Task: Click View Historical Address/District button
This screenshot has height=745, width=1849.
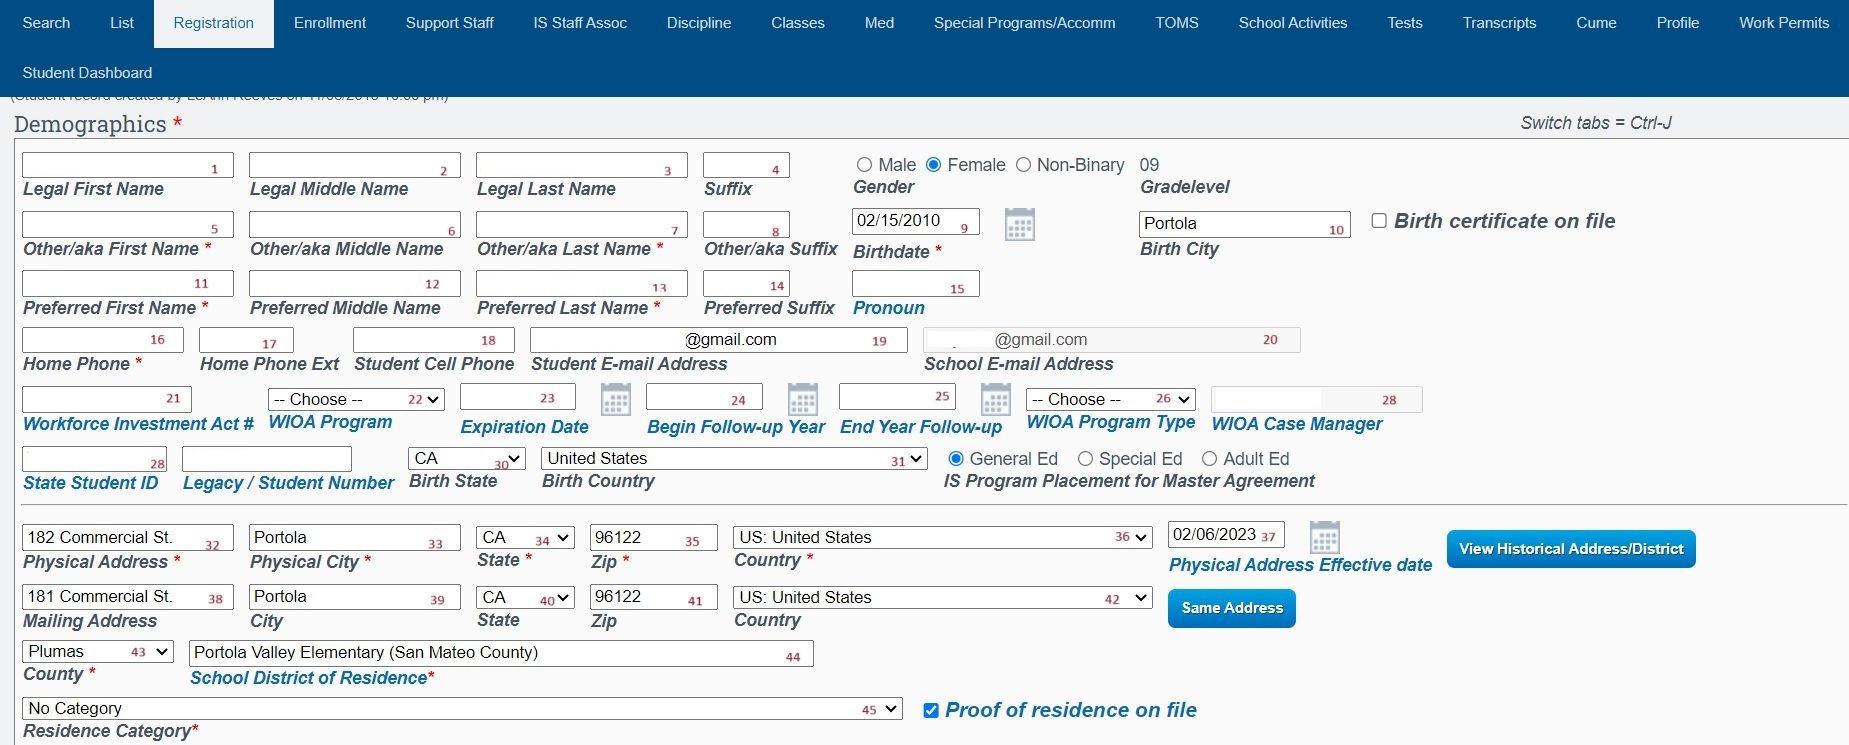Action: [1570, 549]
